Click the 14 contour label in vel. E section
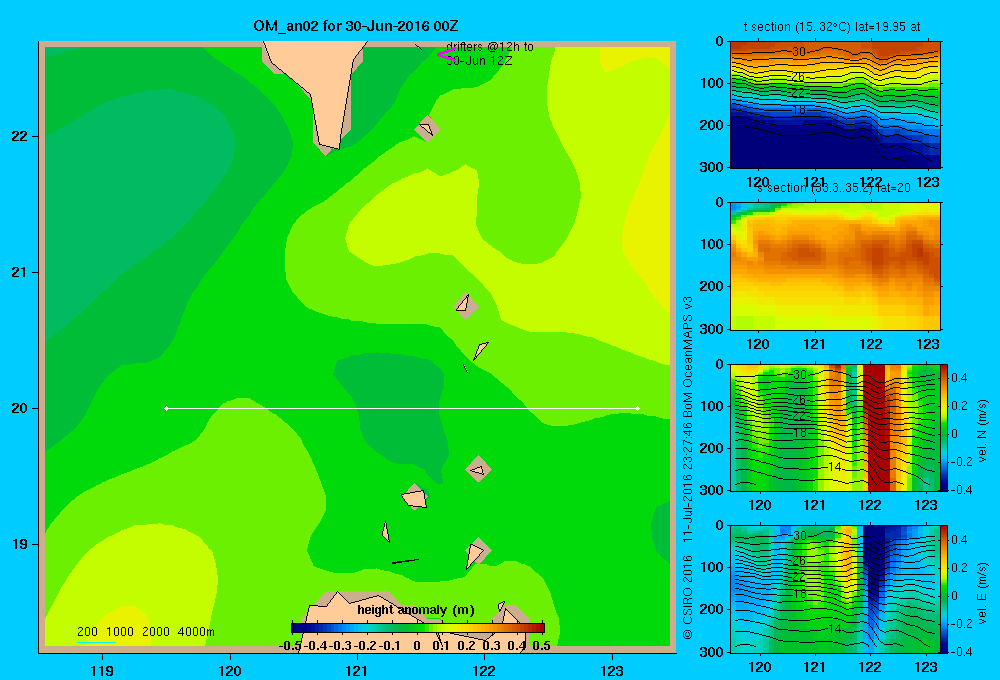Image resolution: width=1000 pixels, height=680 pixels. coord(835,629)
